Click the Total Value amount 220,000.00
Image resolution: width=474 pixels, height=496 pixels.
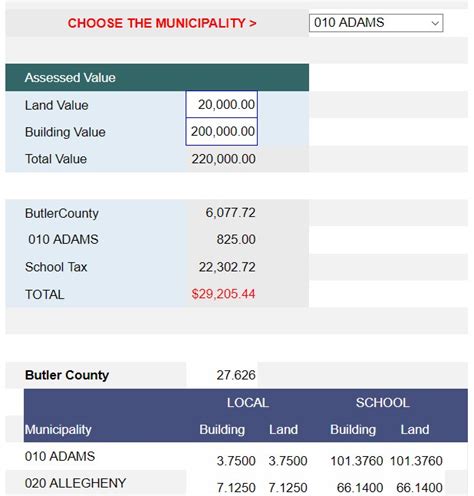coord(224,159)
